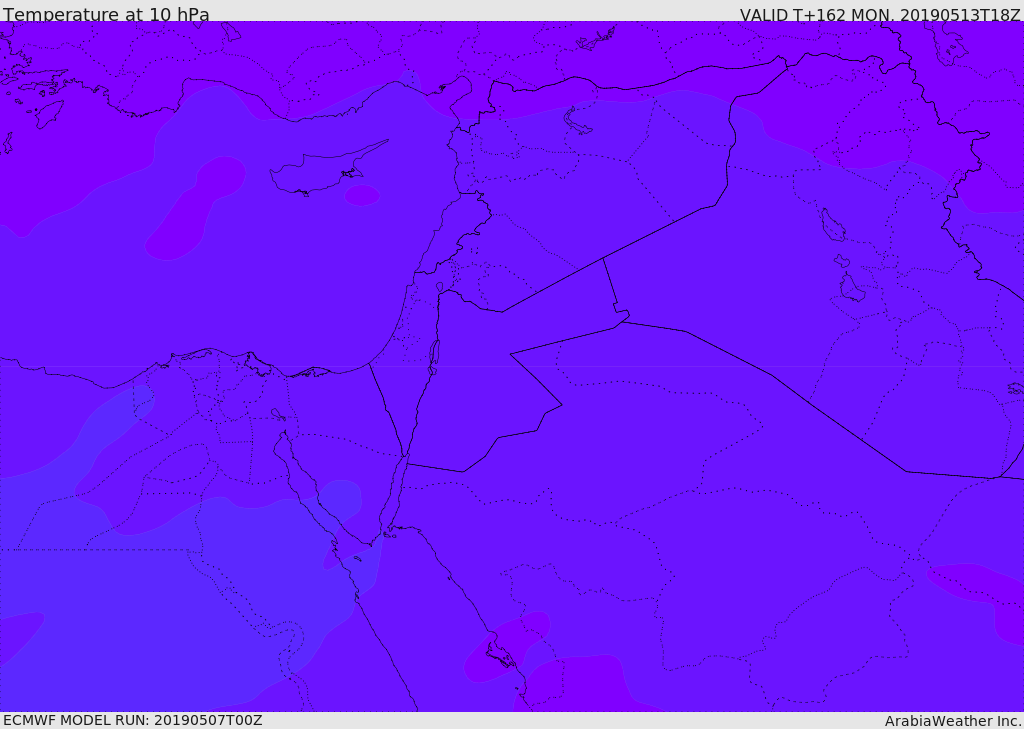
Task: Click the elongated purple blob west of Cyprus
Action: pyautogui.click(x=195, y=208)
